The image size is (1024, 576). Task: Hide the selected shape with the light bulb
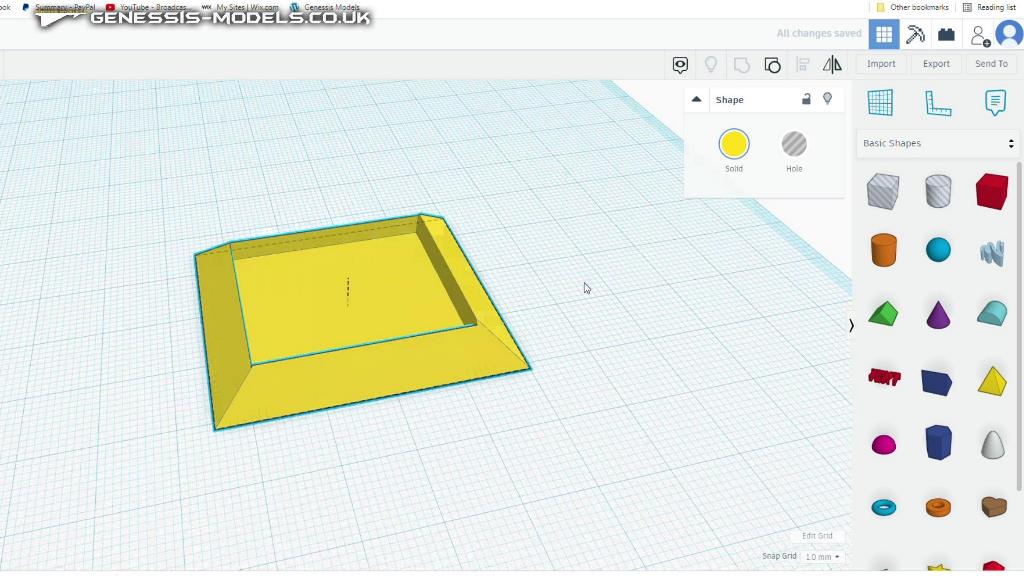click(x=827, y=99)
